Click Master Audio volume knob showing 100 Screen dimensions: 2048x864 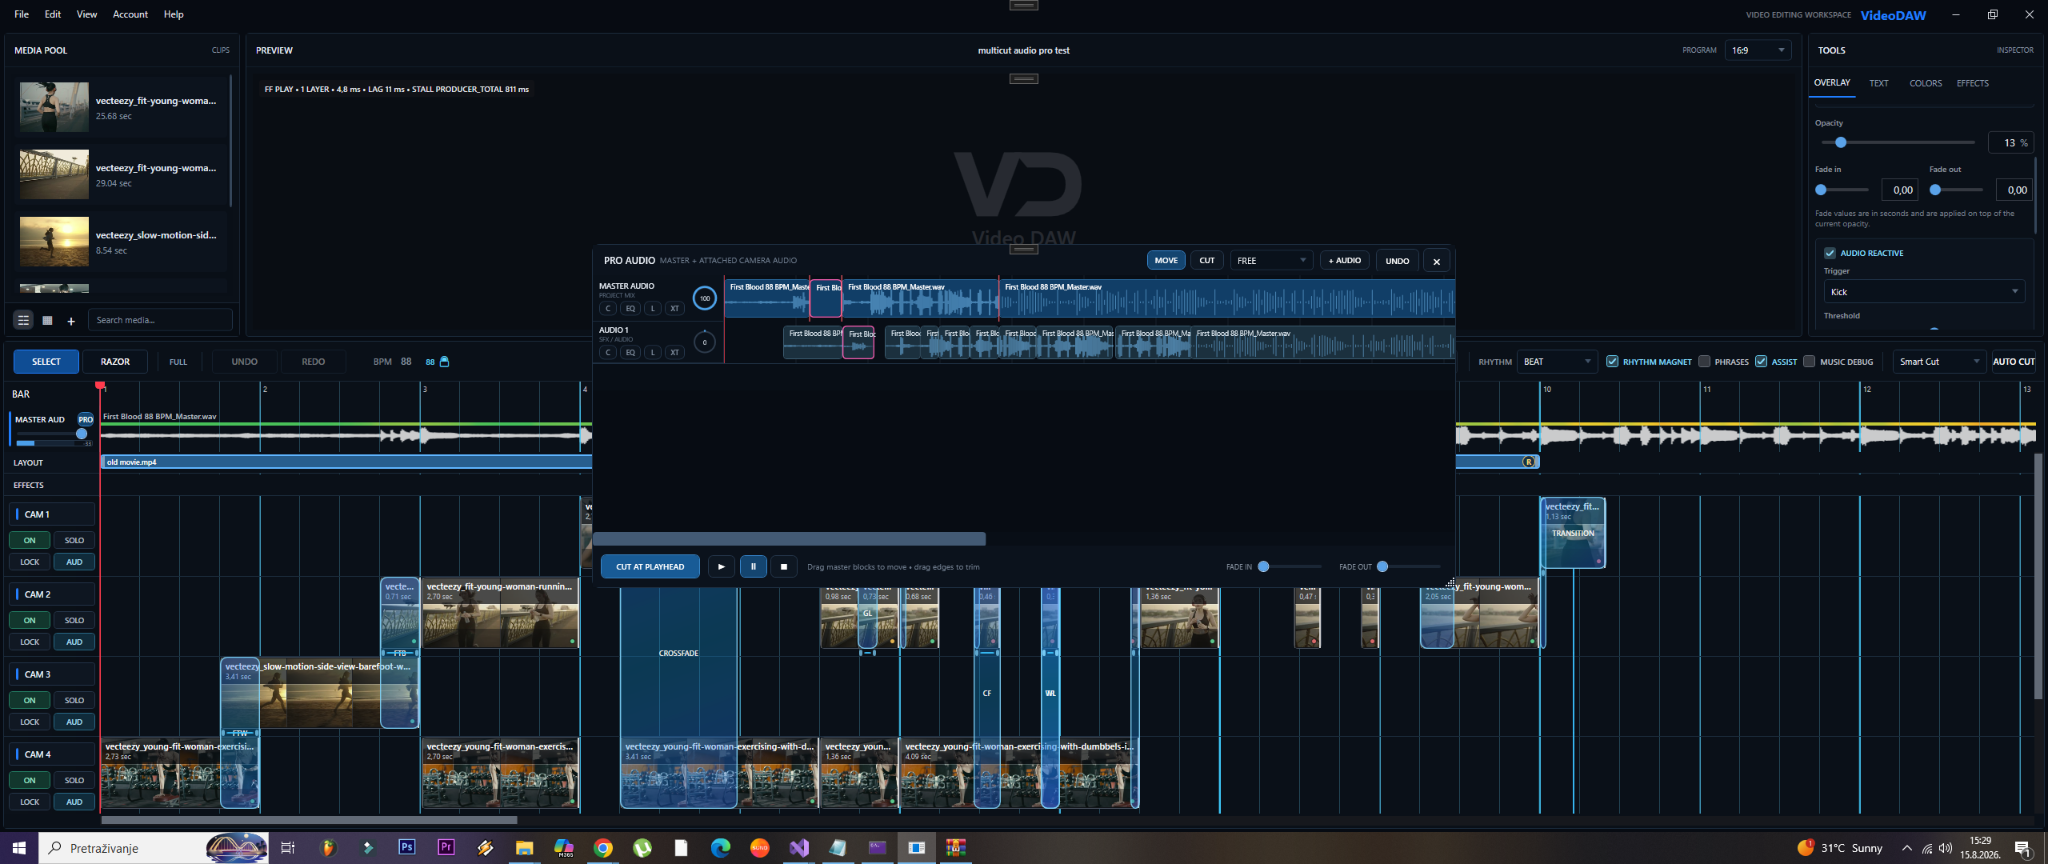click(705, 298)
